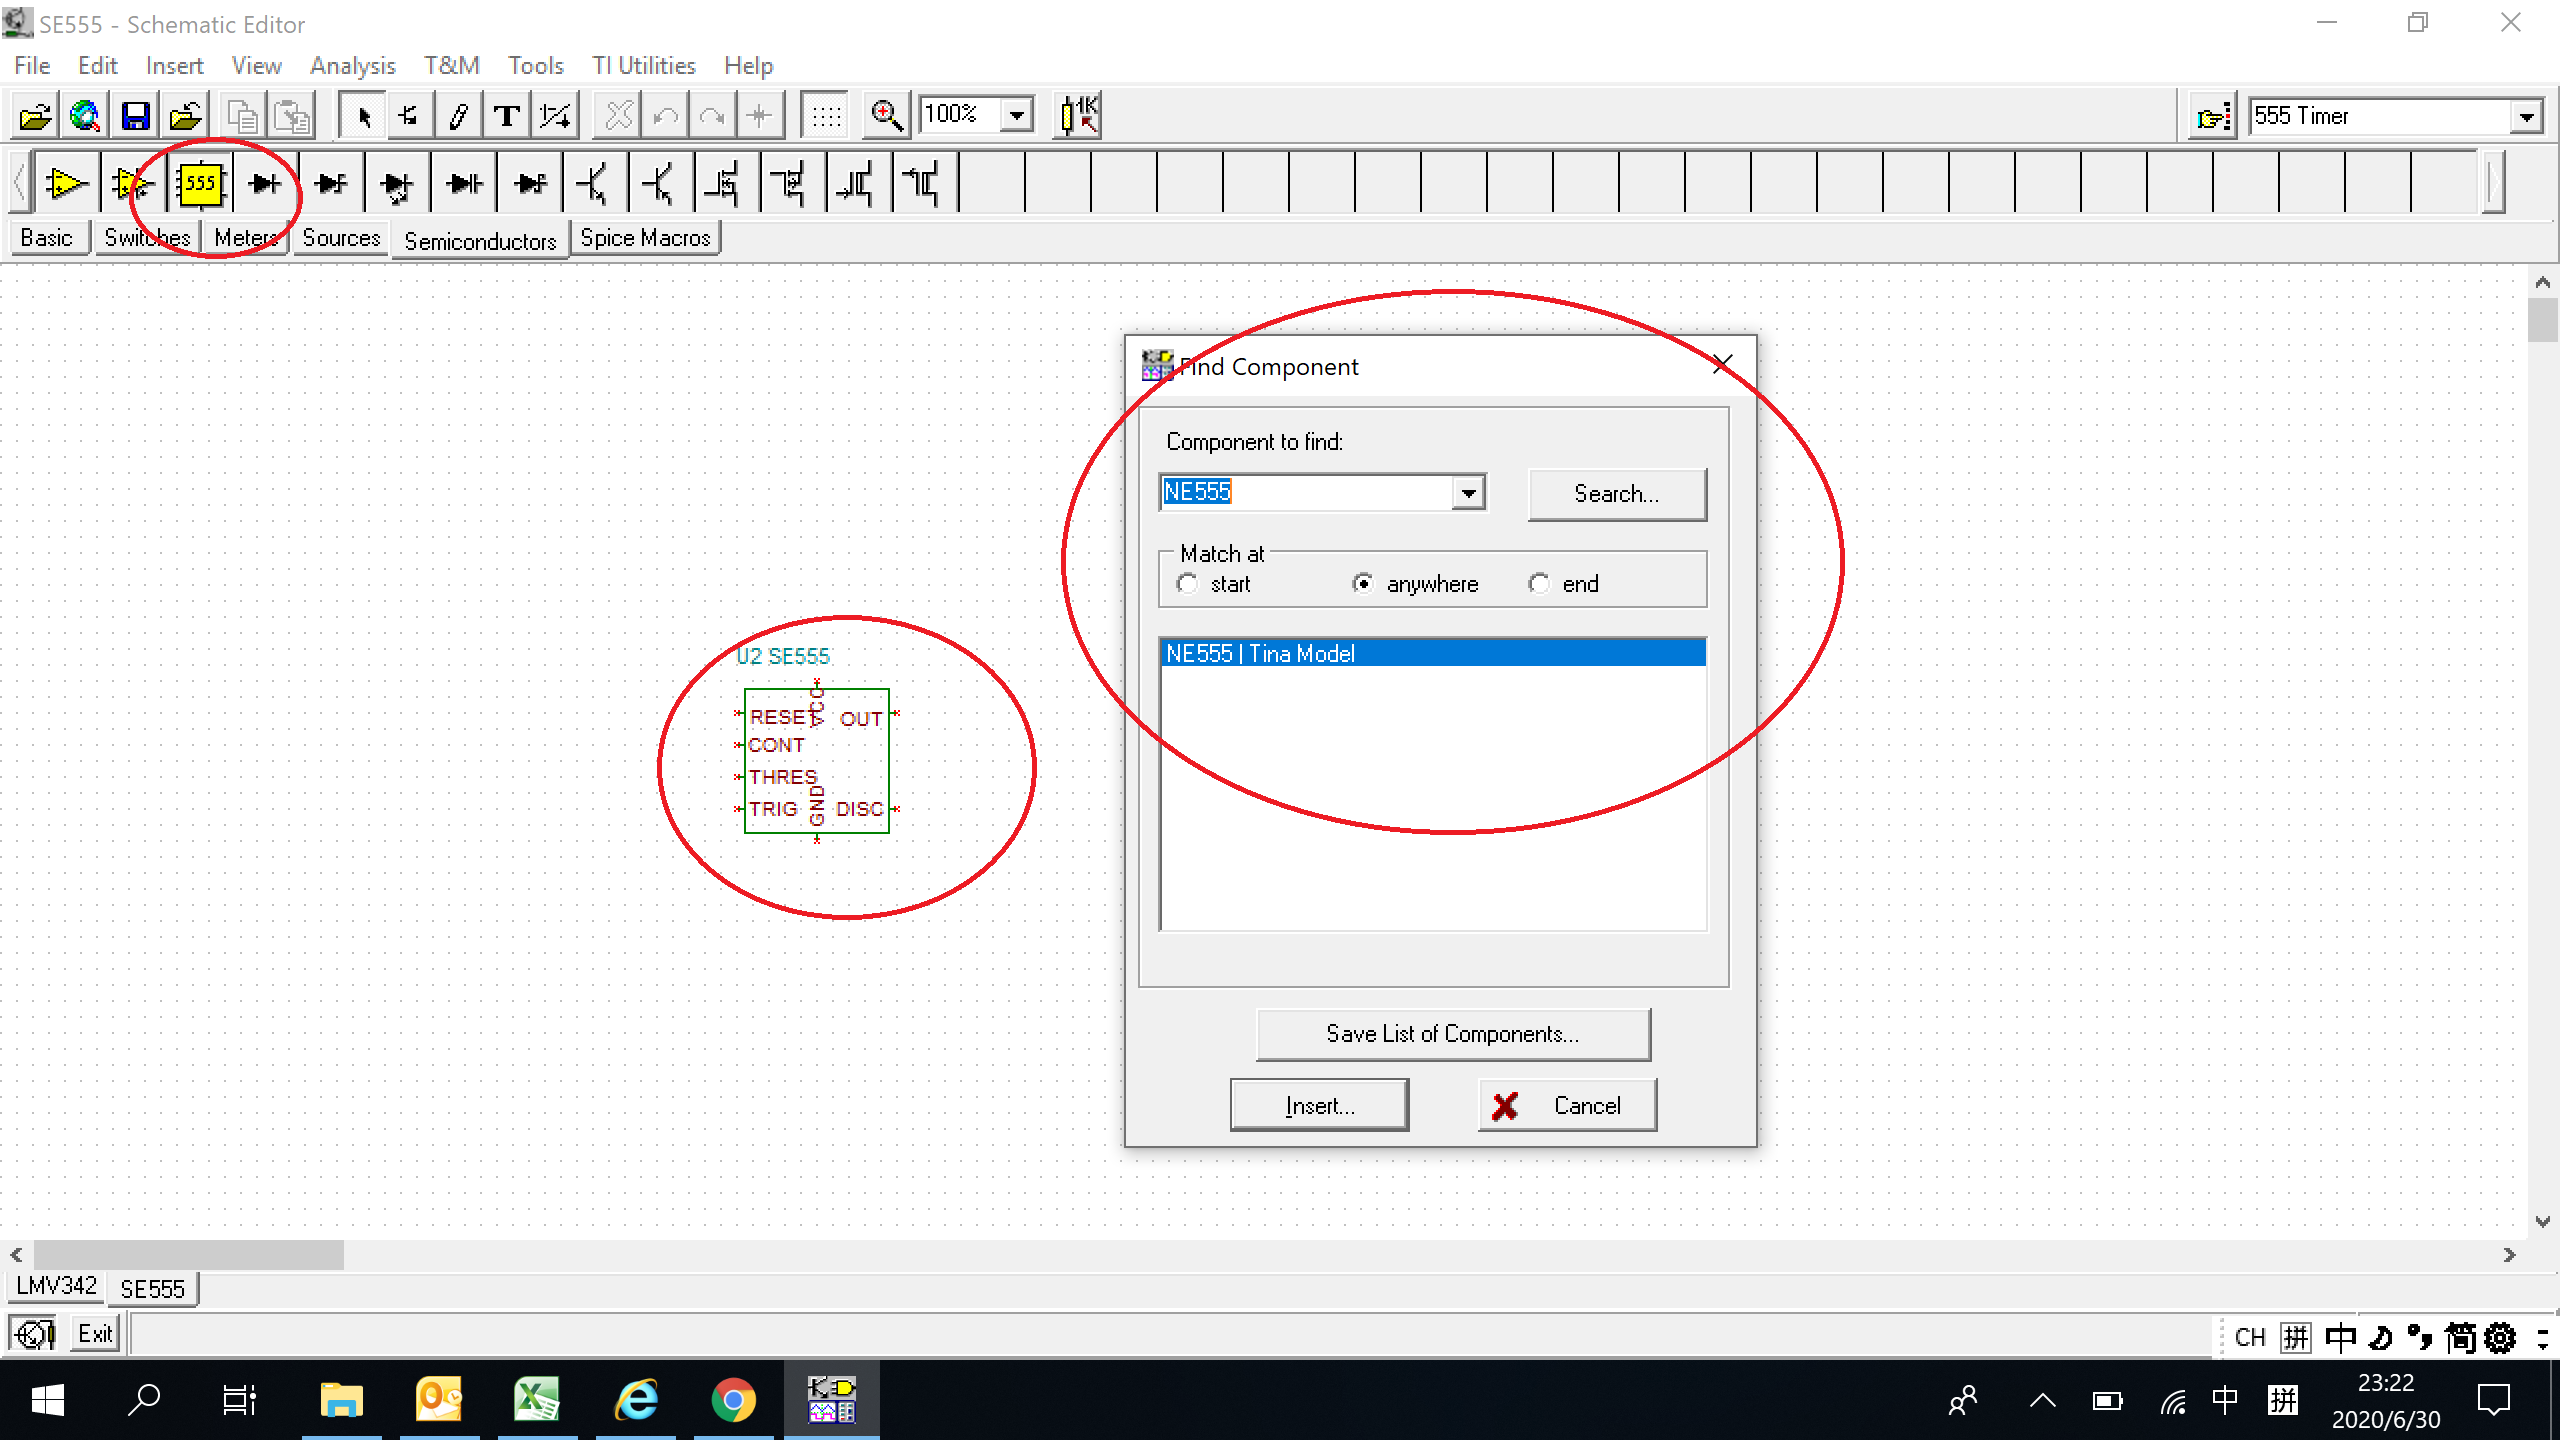This screenshot has width=2560, height=1440.
Task: Click the Find Component icon beside 555 Timer
Action: click(x=2213, y=117)
